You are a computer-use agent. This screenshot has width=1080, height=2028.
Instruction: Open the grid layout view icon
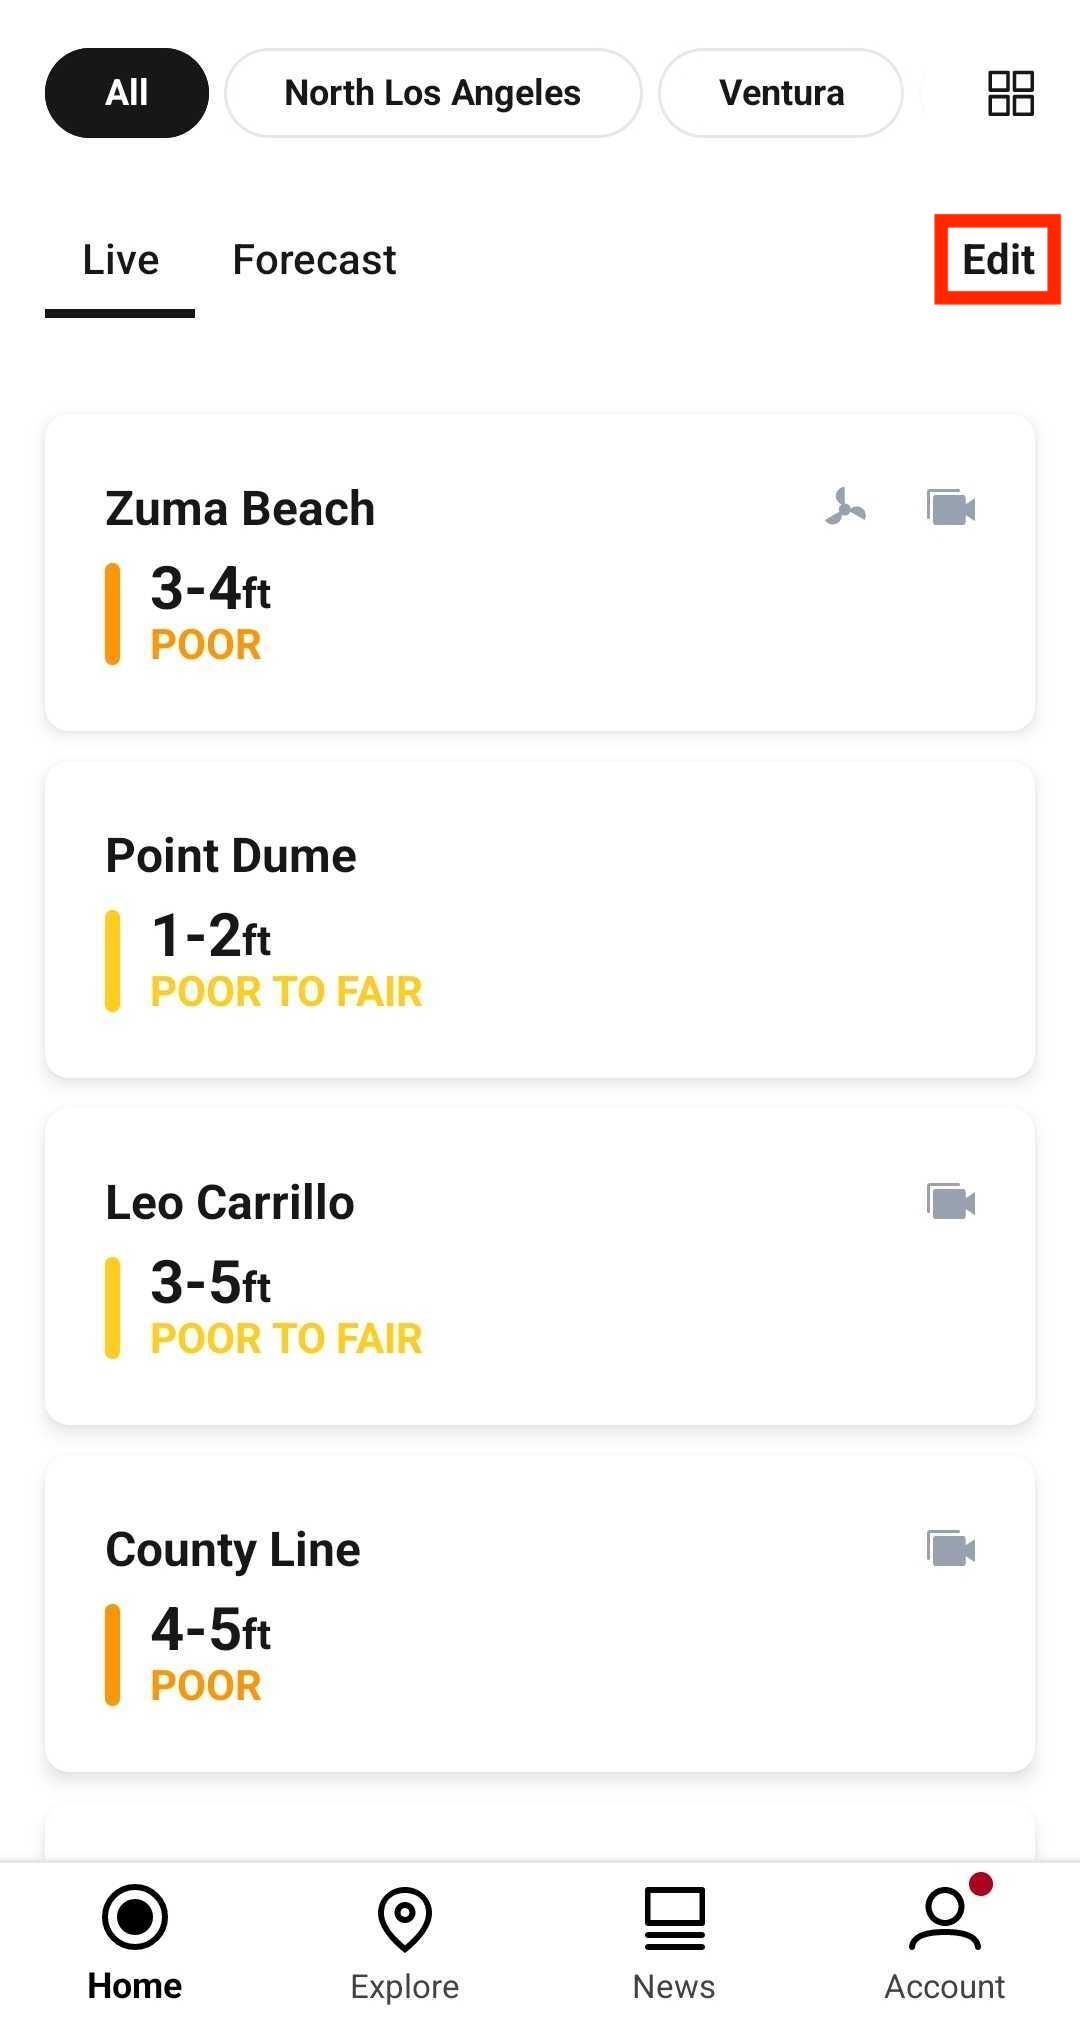pos(1010,93)
